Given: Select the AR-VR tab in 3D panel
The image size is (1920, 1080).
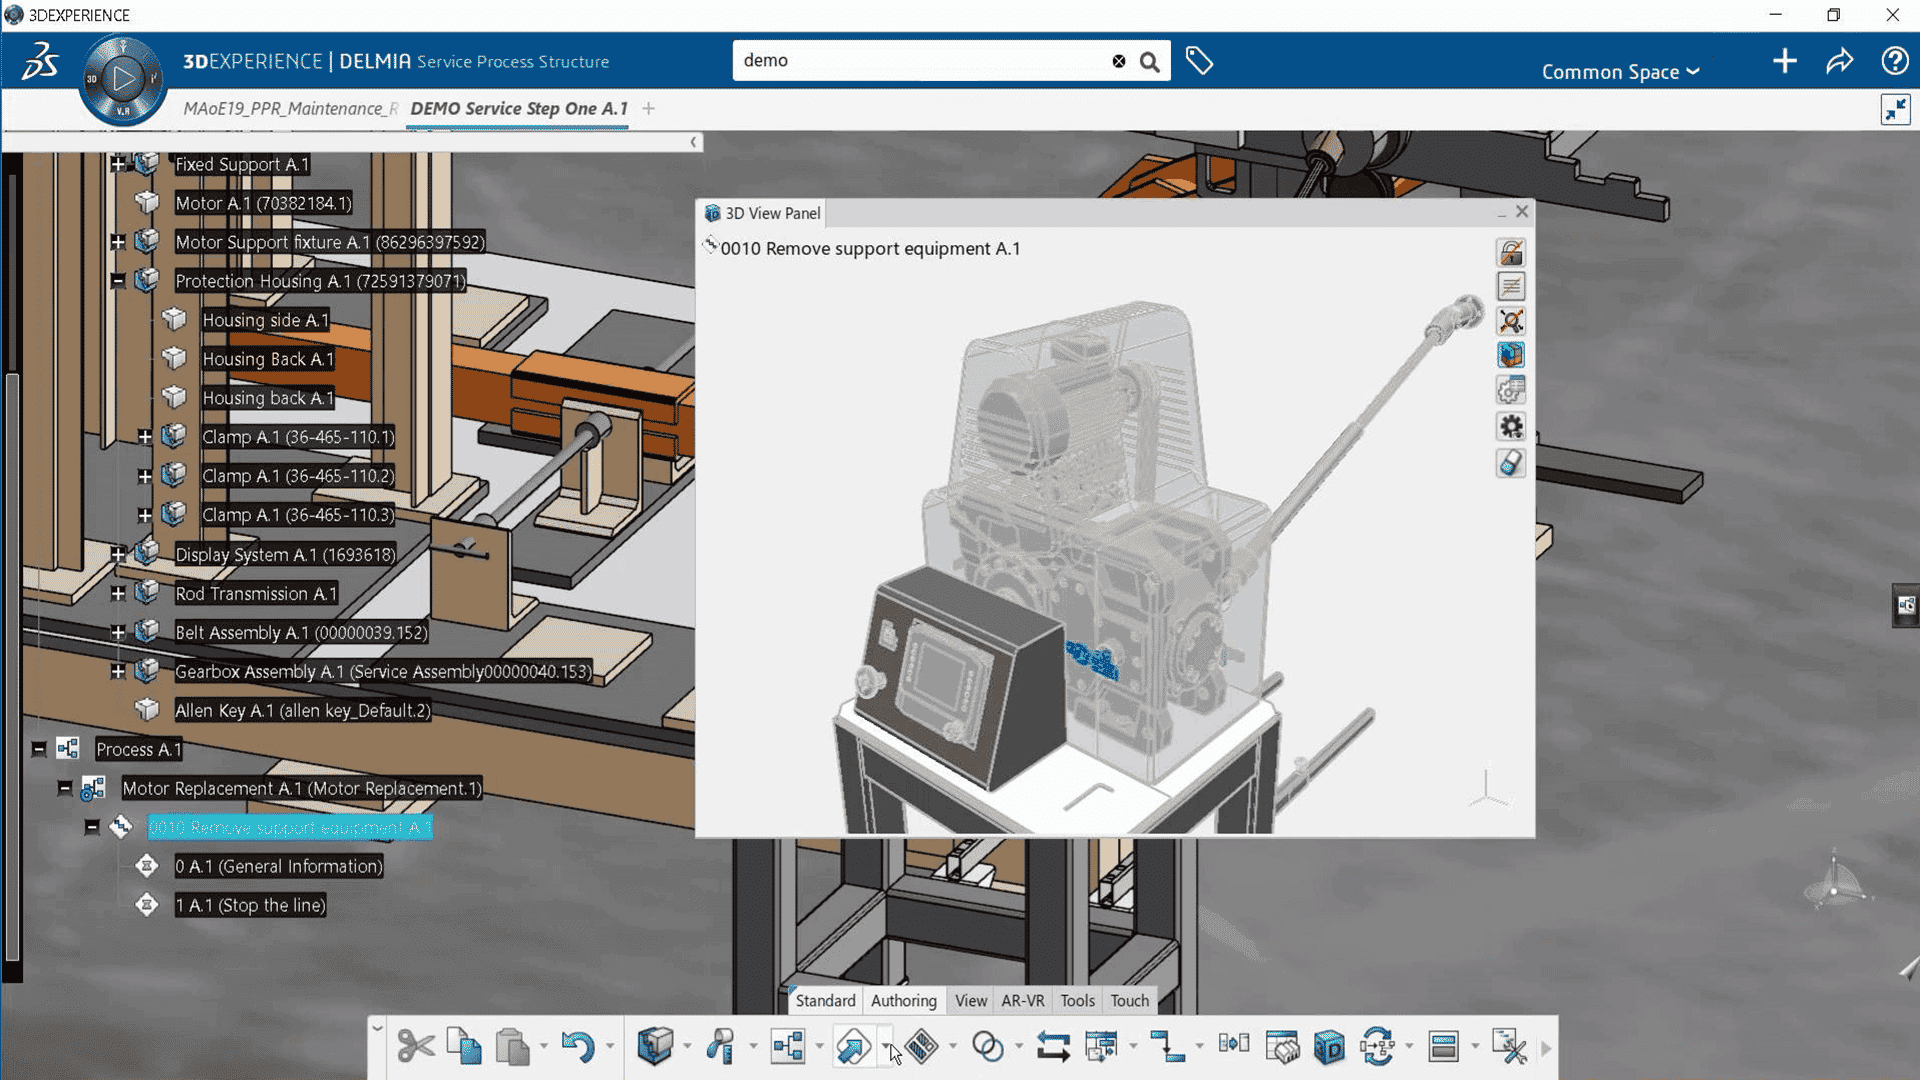Looking at the screenshot, I should (1022, 1000).
